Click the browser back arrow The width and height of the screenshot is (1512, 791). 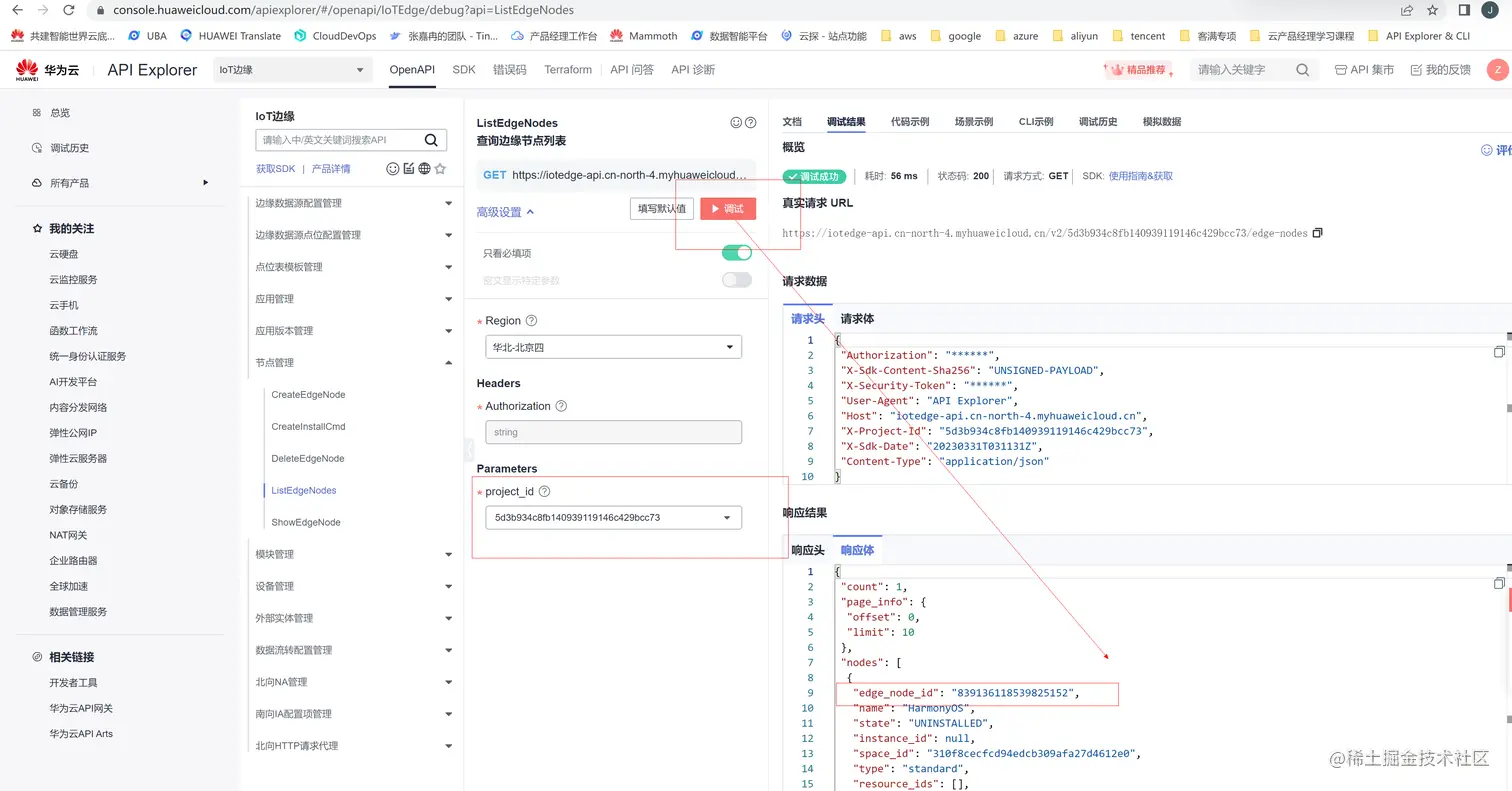pos(16,10)
